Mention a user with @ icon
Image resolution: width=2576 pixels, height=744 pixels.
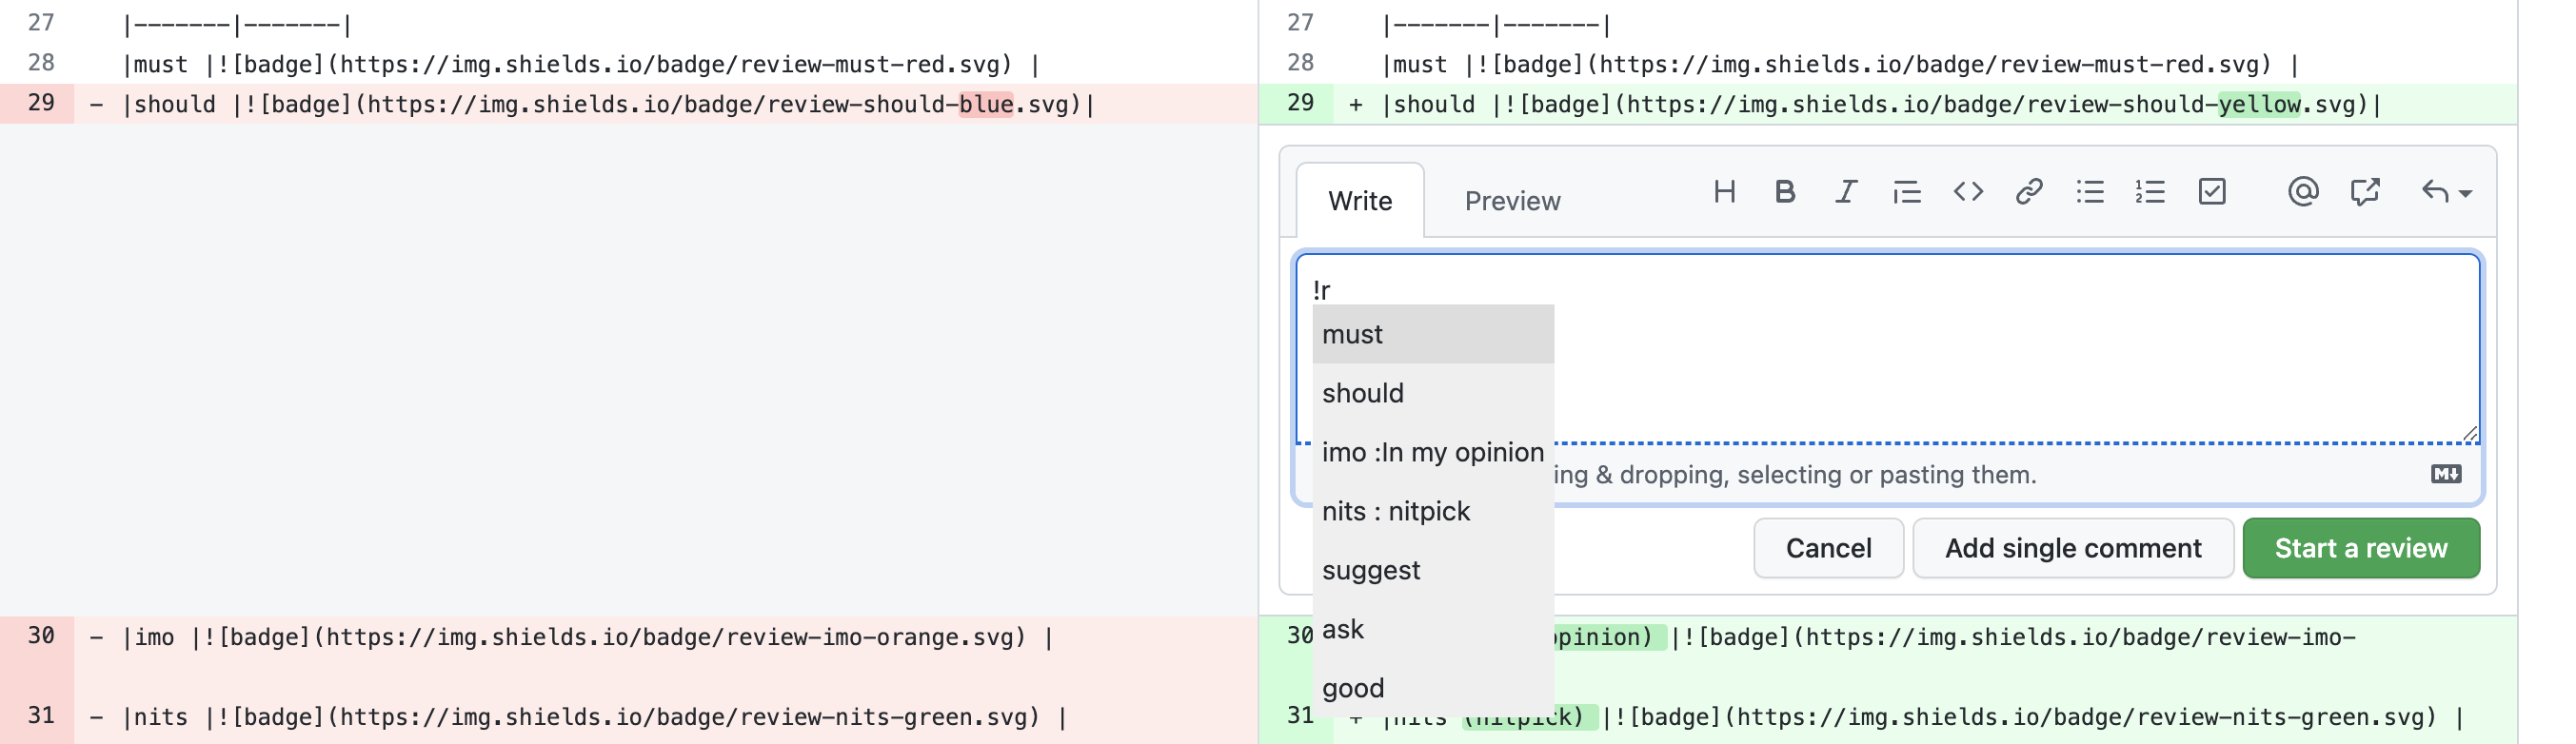tap(2302, 192)
